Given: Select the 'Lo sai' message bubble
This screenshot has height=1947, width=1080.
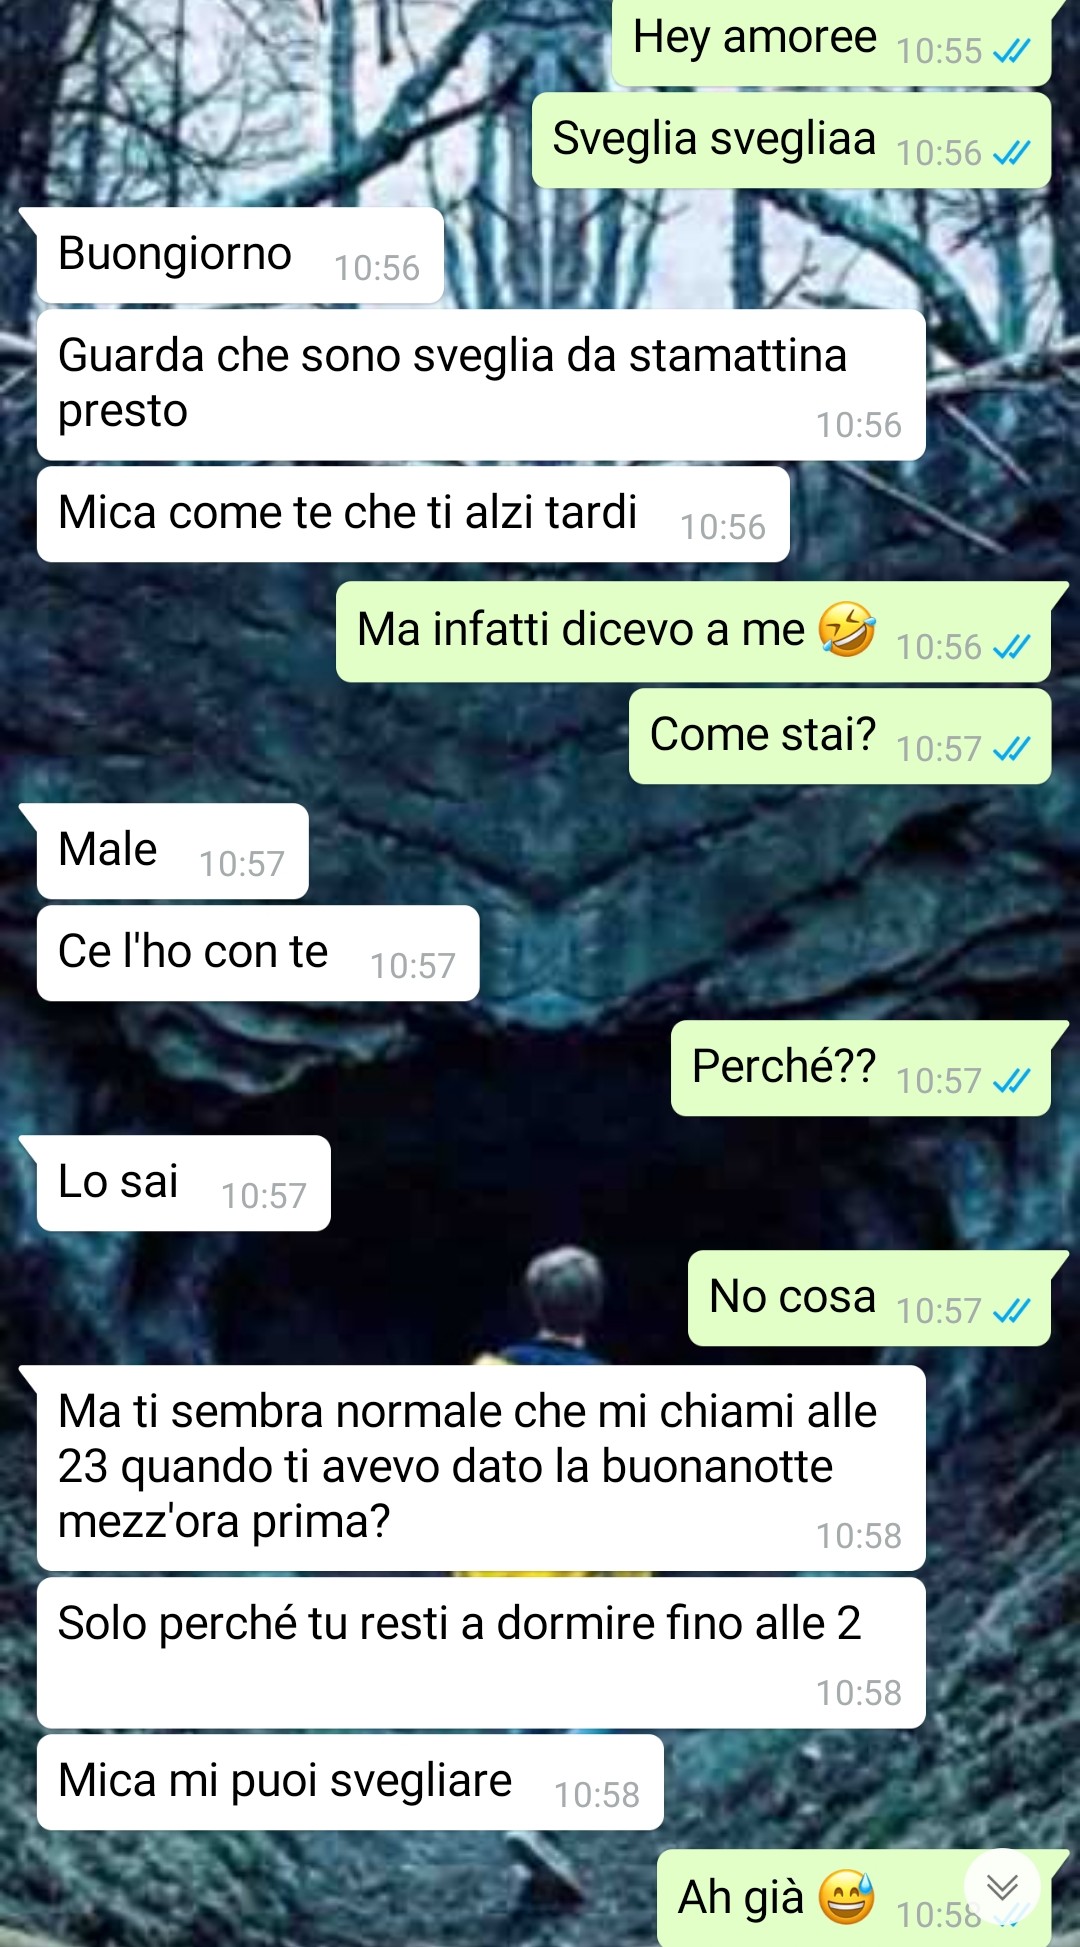Looking at the screenshot, I should click(x=183, y=1183).
